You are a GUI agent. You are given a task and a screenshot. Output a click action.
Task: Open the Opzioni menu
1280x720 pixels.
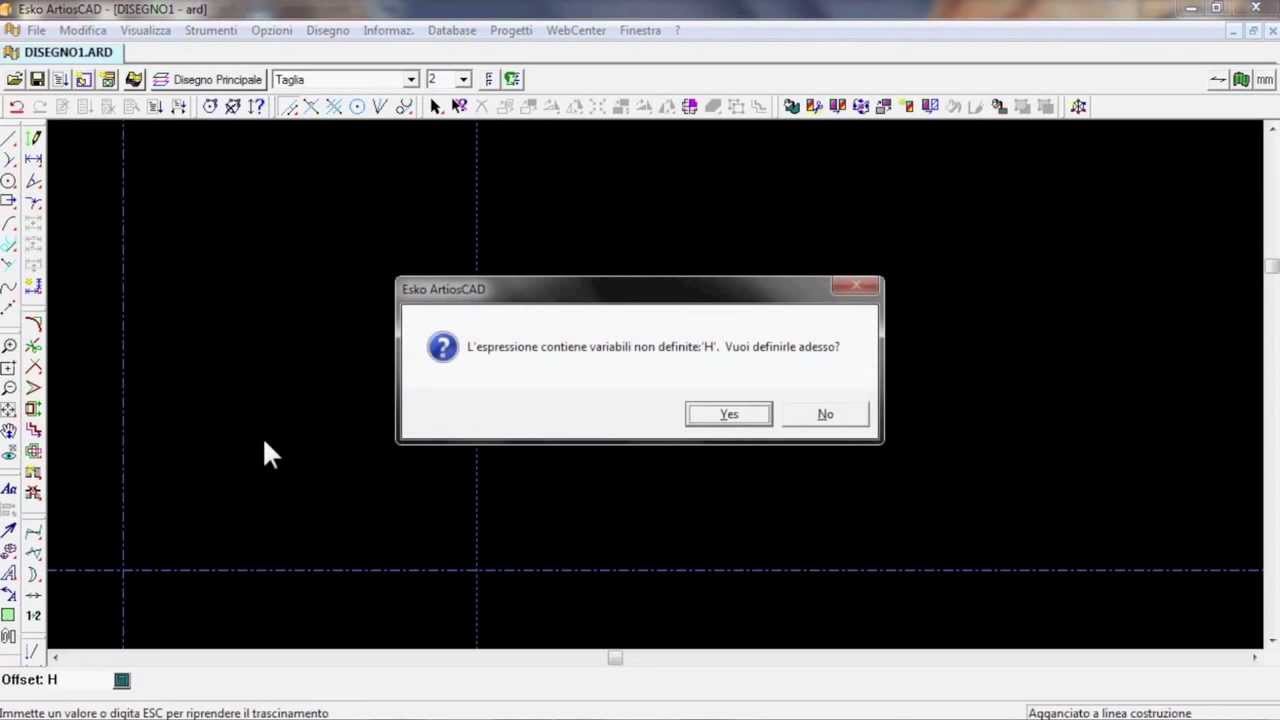(x=272, y=31)
